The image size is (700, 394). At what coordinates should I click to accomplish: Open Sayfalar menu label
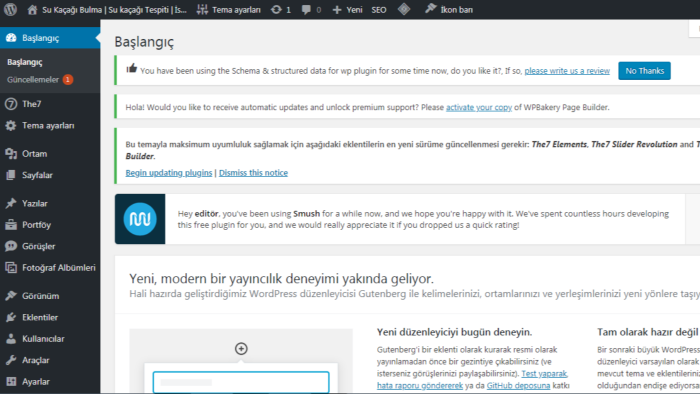(x=37, y=175)
